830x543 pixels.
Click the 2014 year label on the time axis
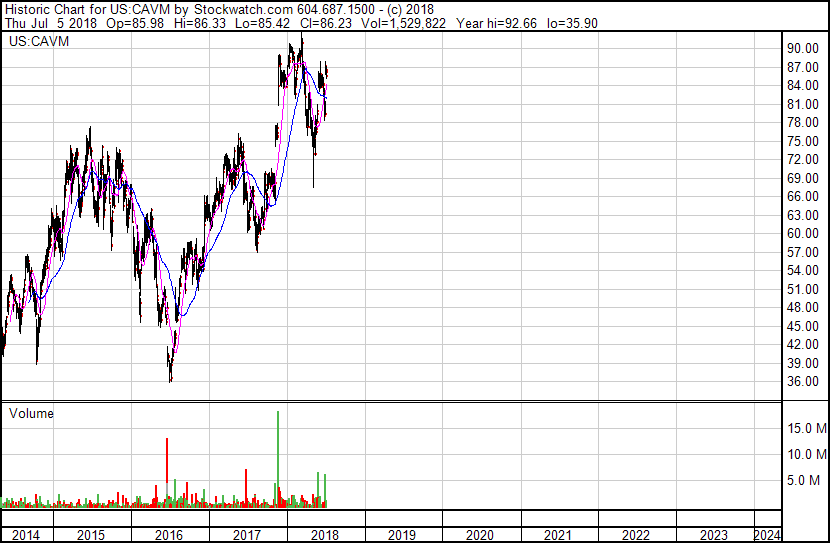pos(25,535)
